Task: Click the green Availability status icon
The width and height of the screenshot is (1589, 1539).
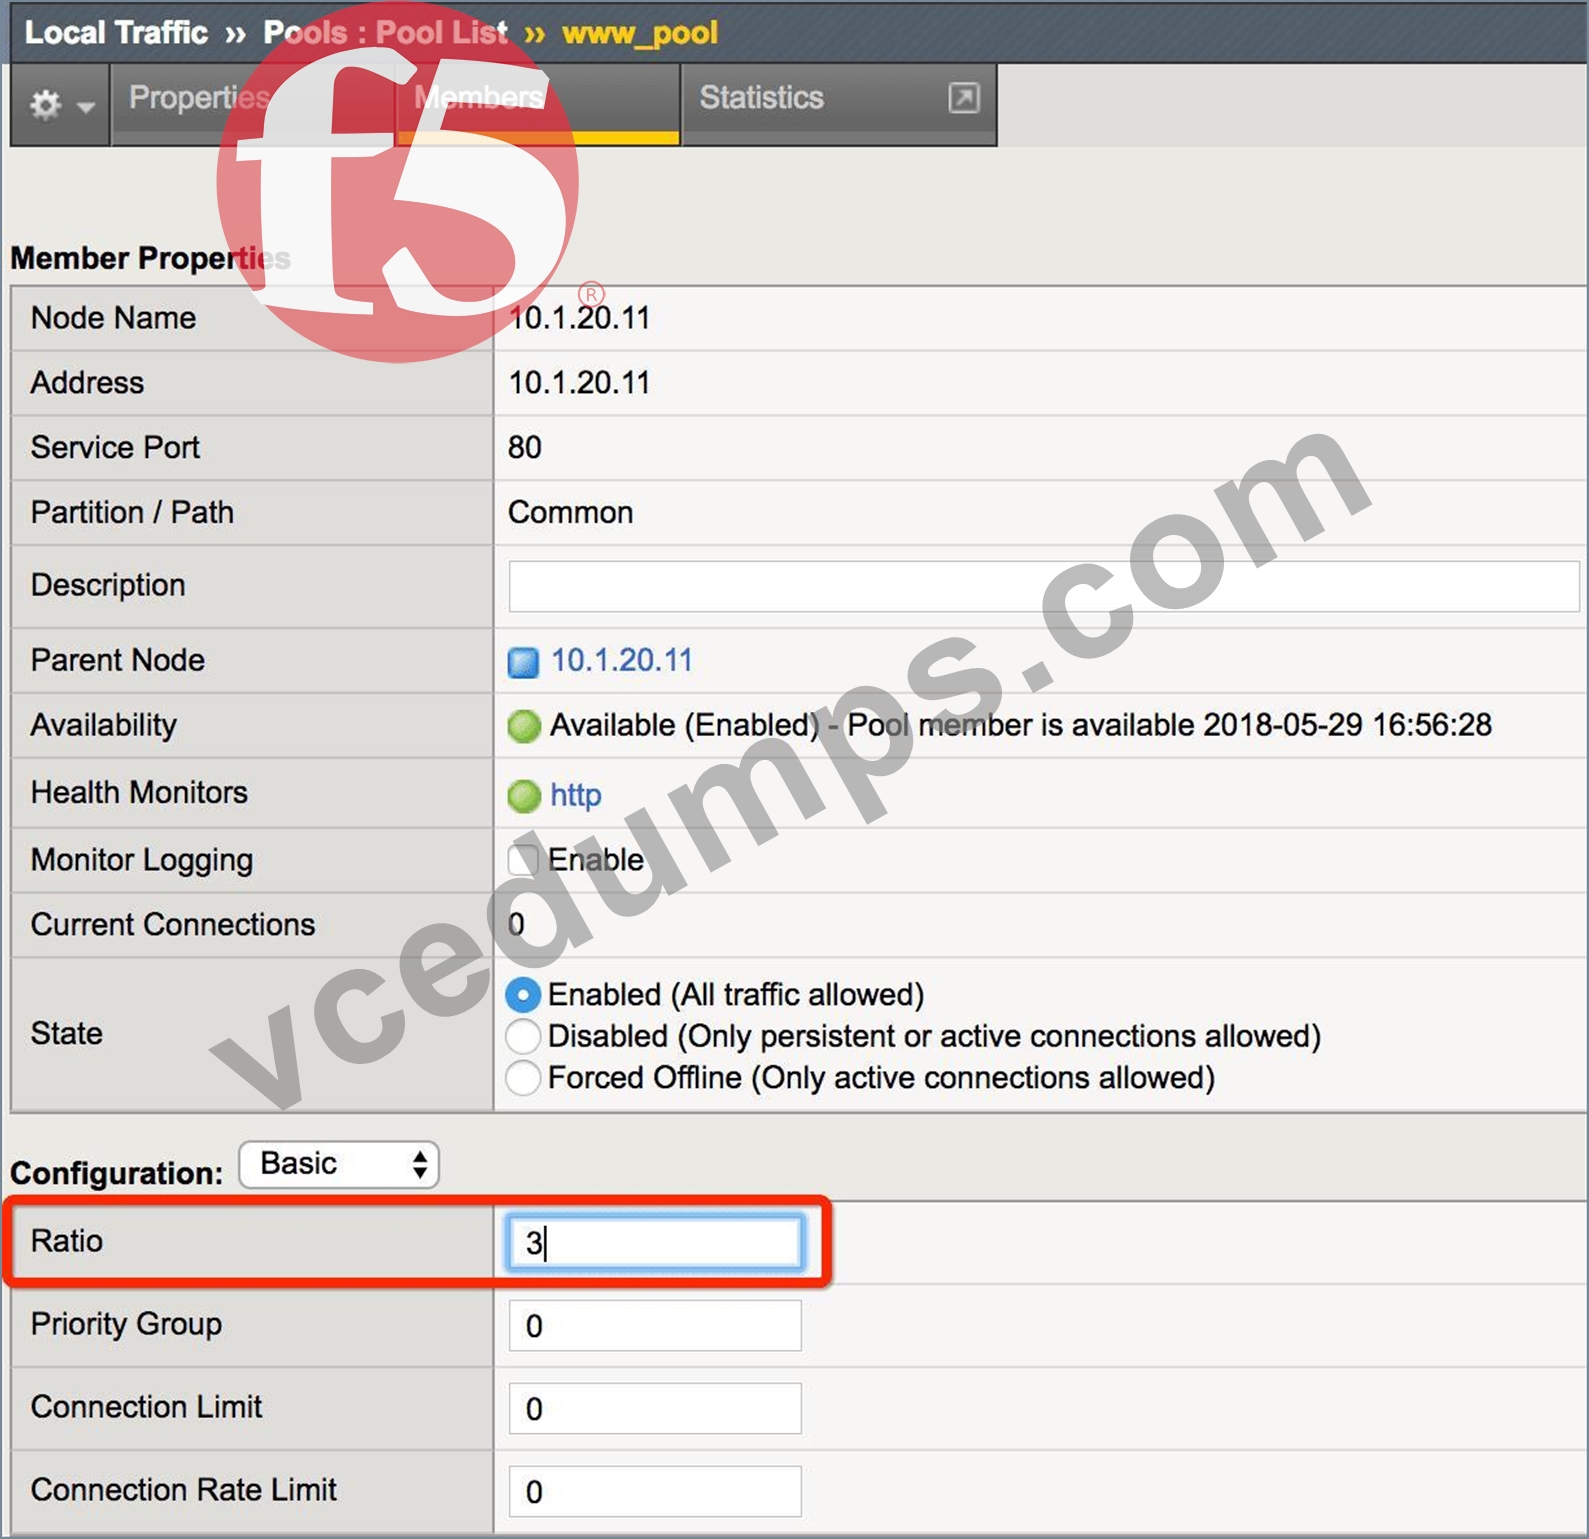Action: pyautogui.click(x=523, y=726)
